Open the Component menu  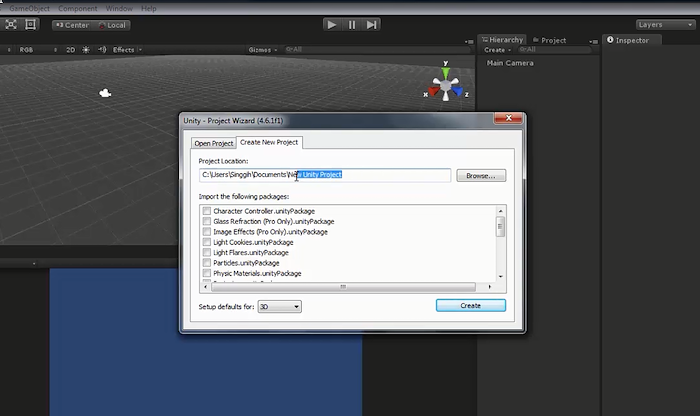(x=78, y=8)
